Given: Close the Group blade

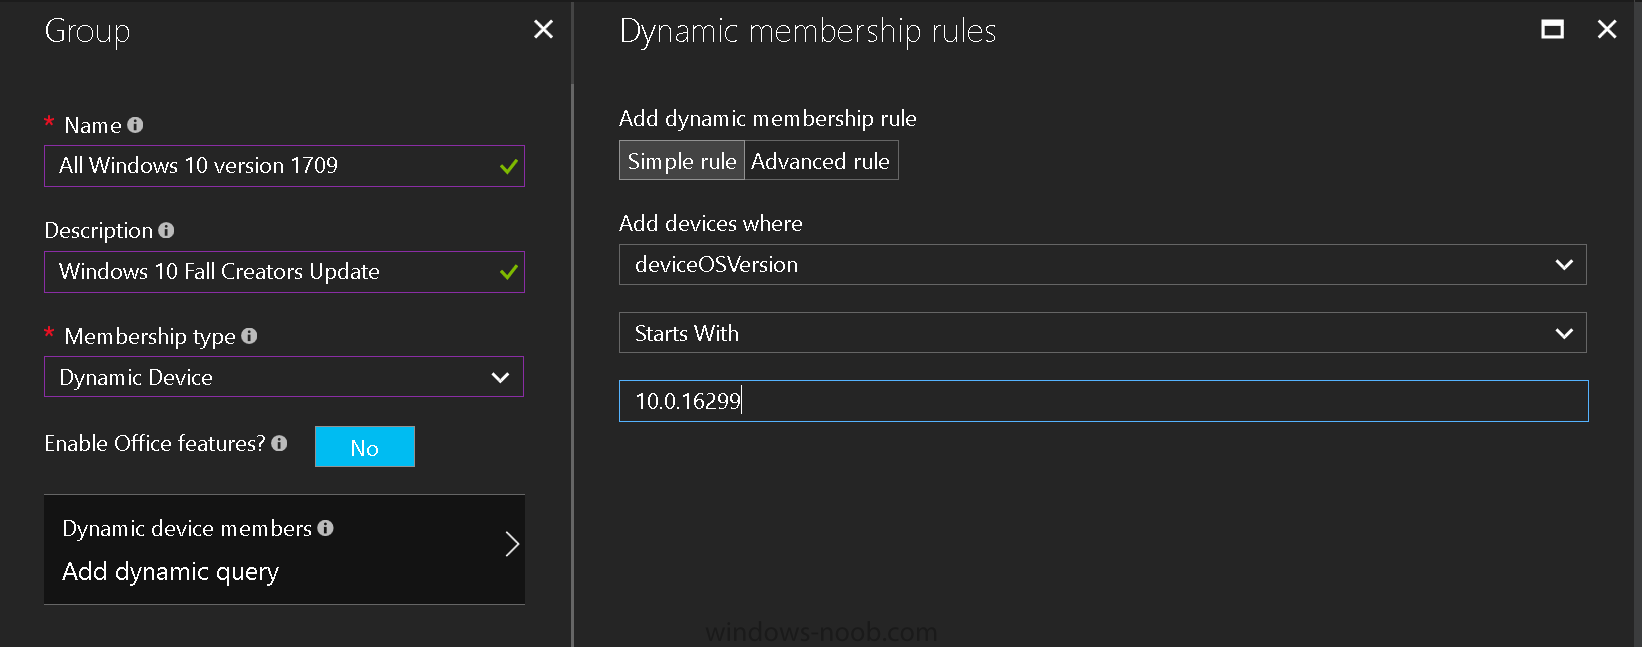Looking at the screenshot, I should tap(543, 30).
